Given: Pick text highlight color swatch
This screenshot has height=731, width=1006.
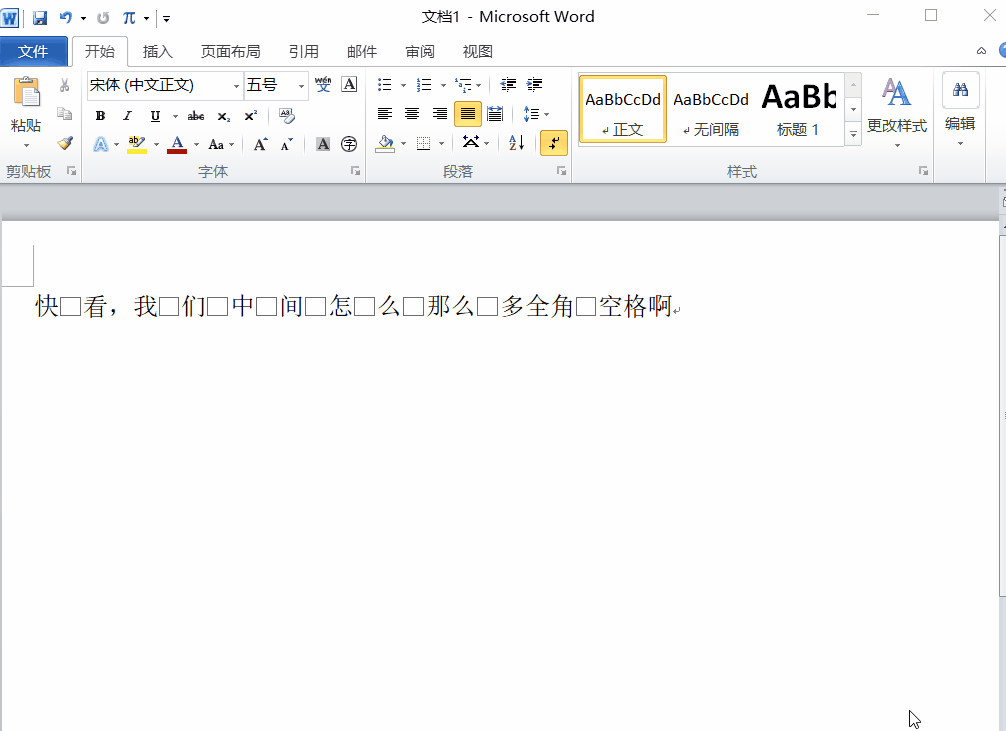Looking at the screenshot, I should 137,144.
